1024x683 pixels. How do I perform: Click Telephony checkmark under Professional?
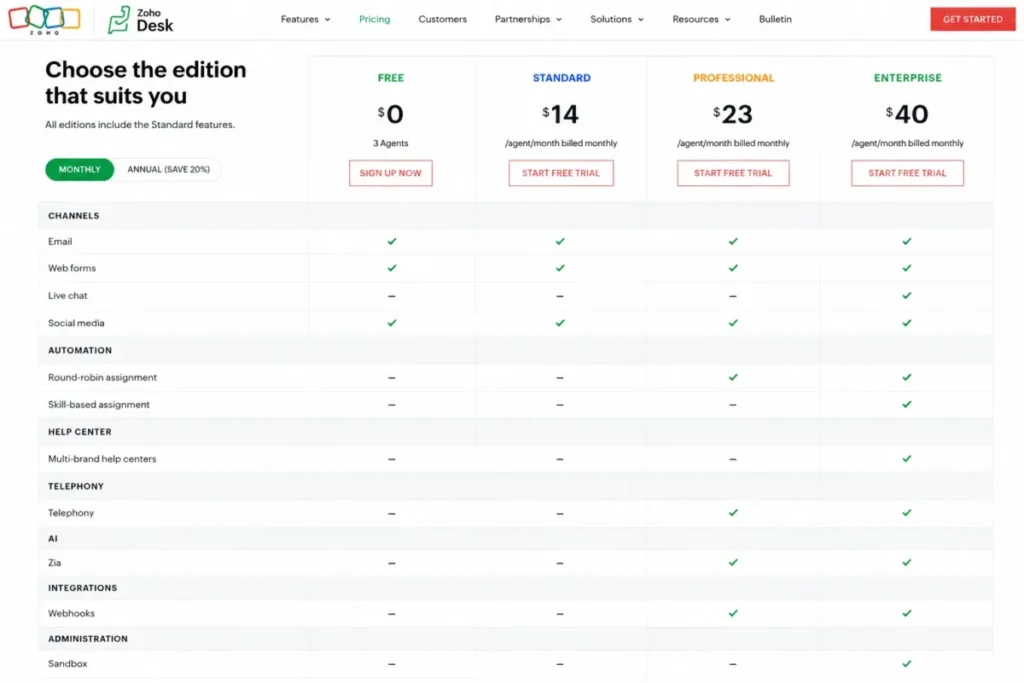coord(733,513)
